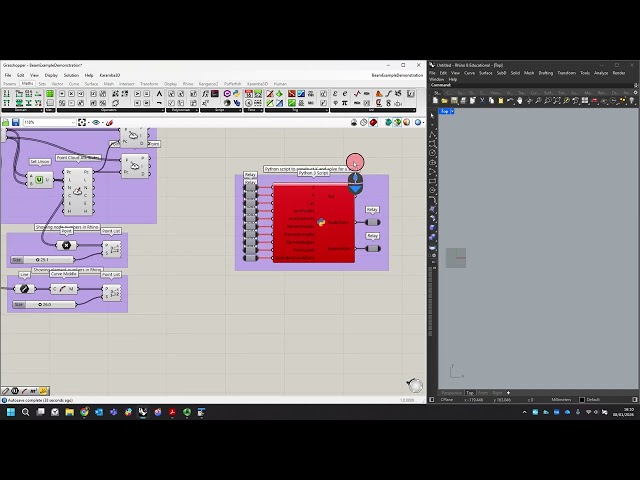Click the zoom extents icon in Grasshopper canvas toolbar
The height and width of the screenshot is (480, 640).
(x=82, y=122)
